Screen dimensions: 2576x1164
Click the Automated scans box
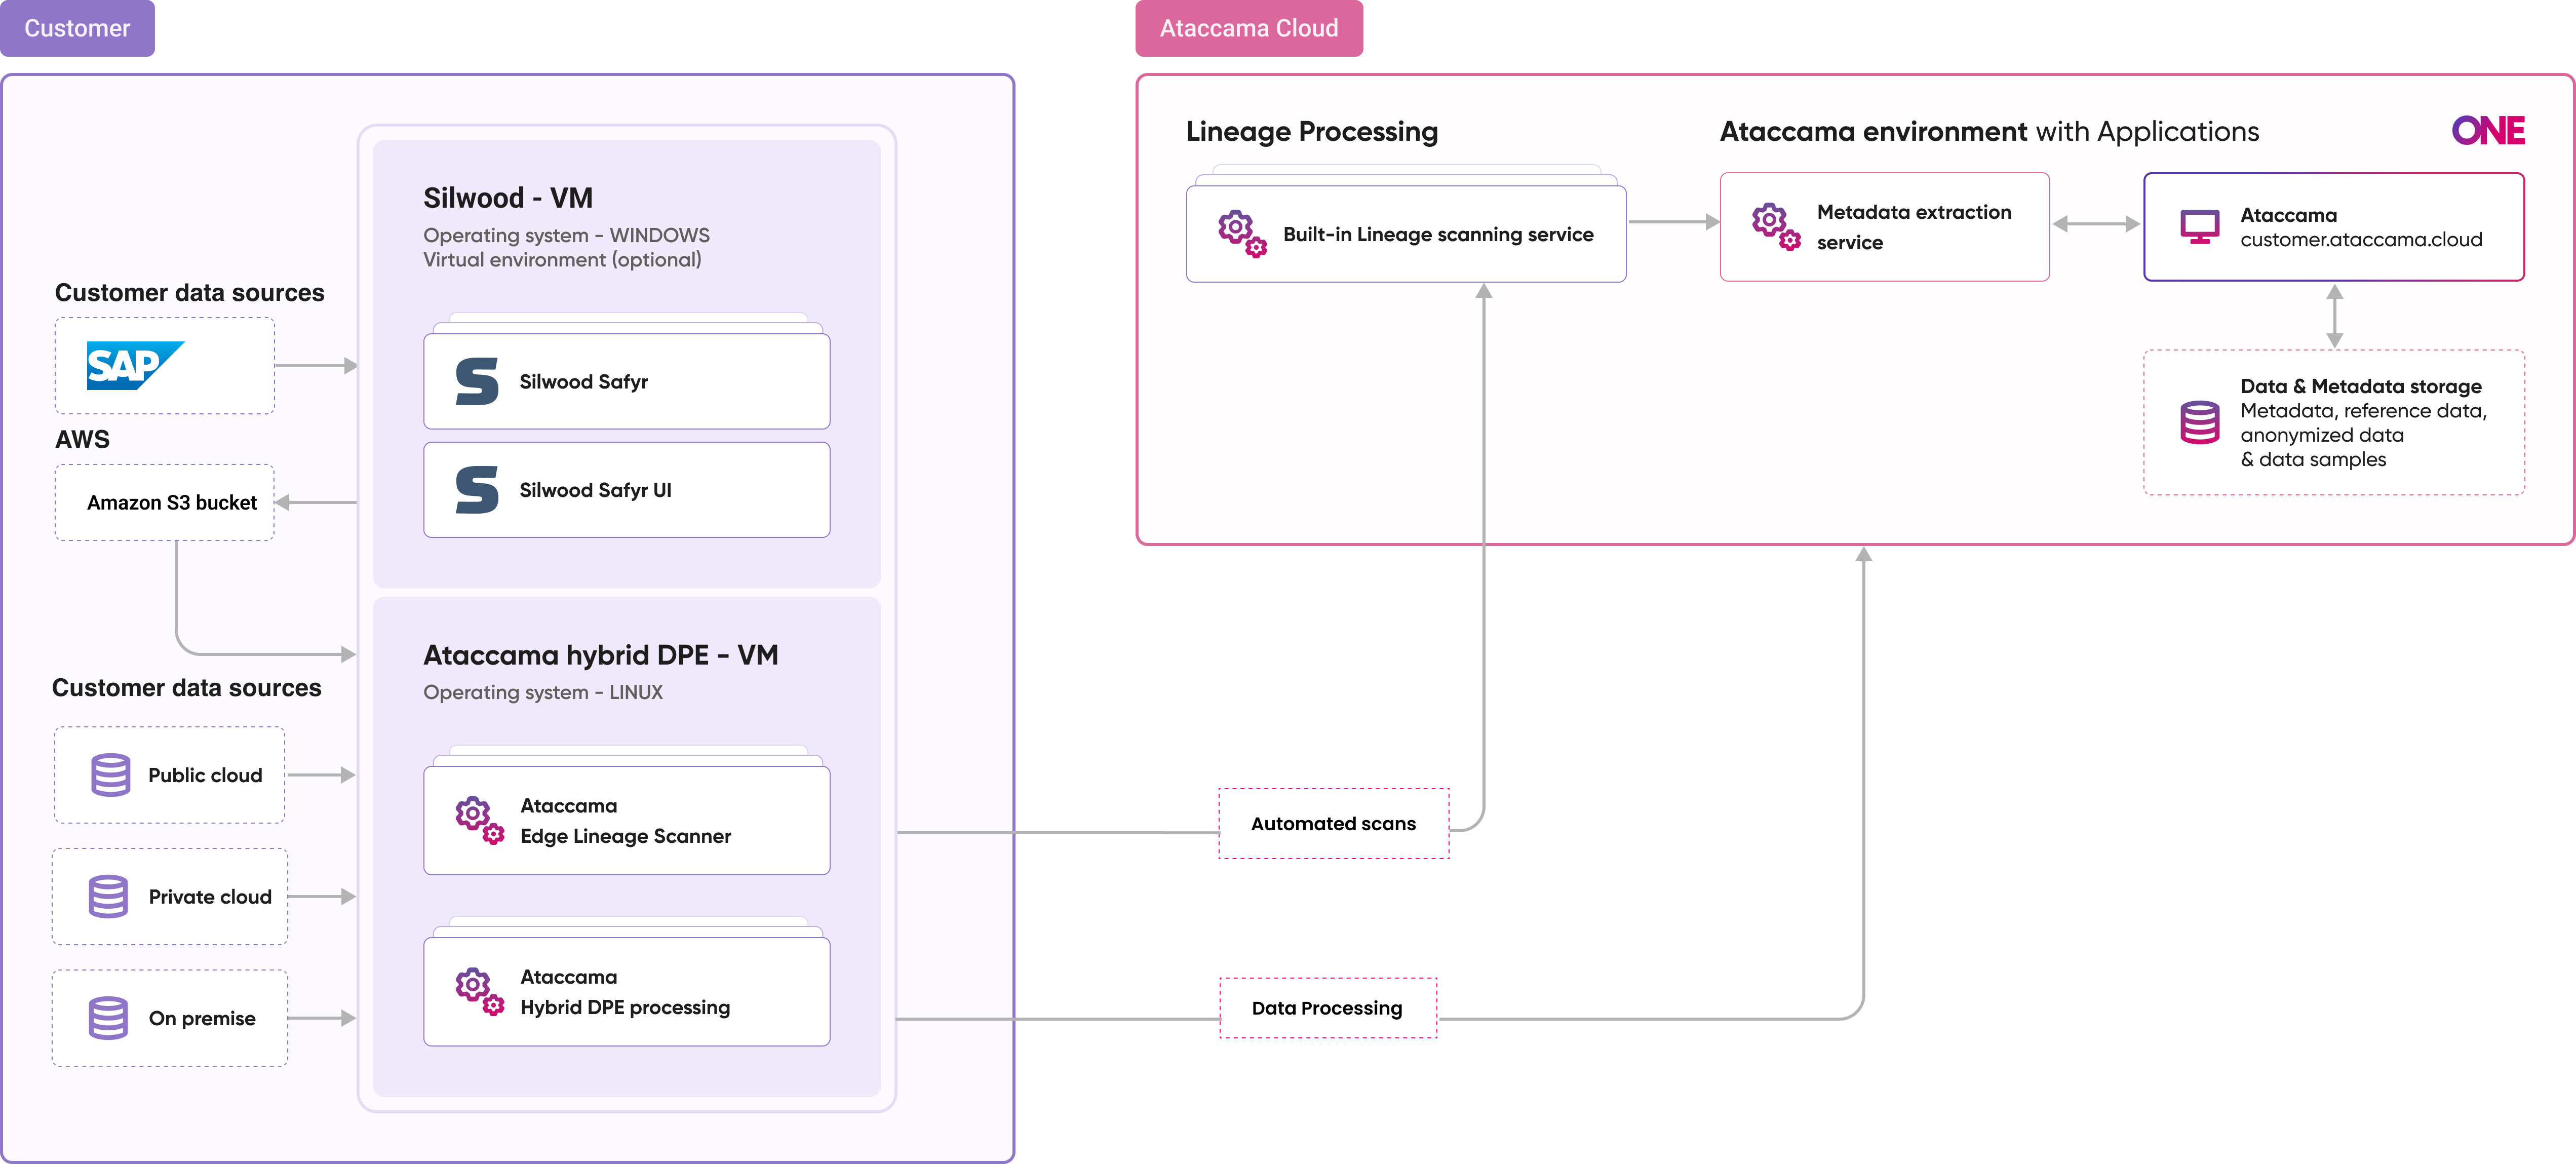click(x=1333, y=823)
